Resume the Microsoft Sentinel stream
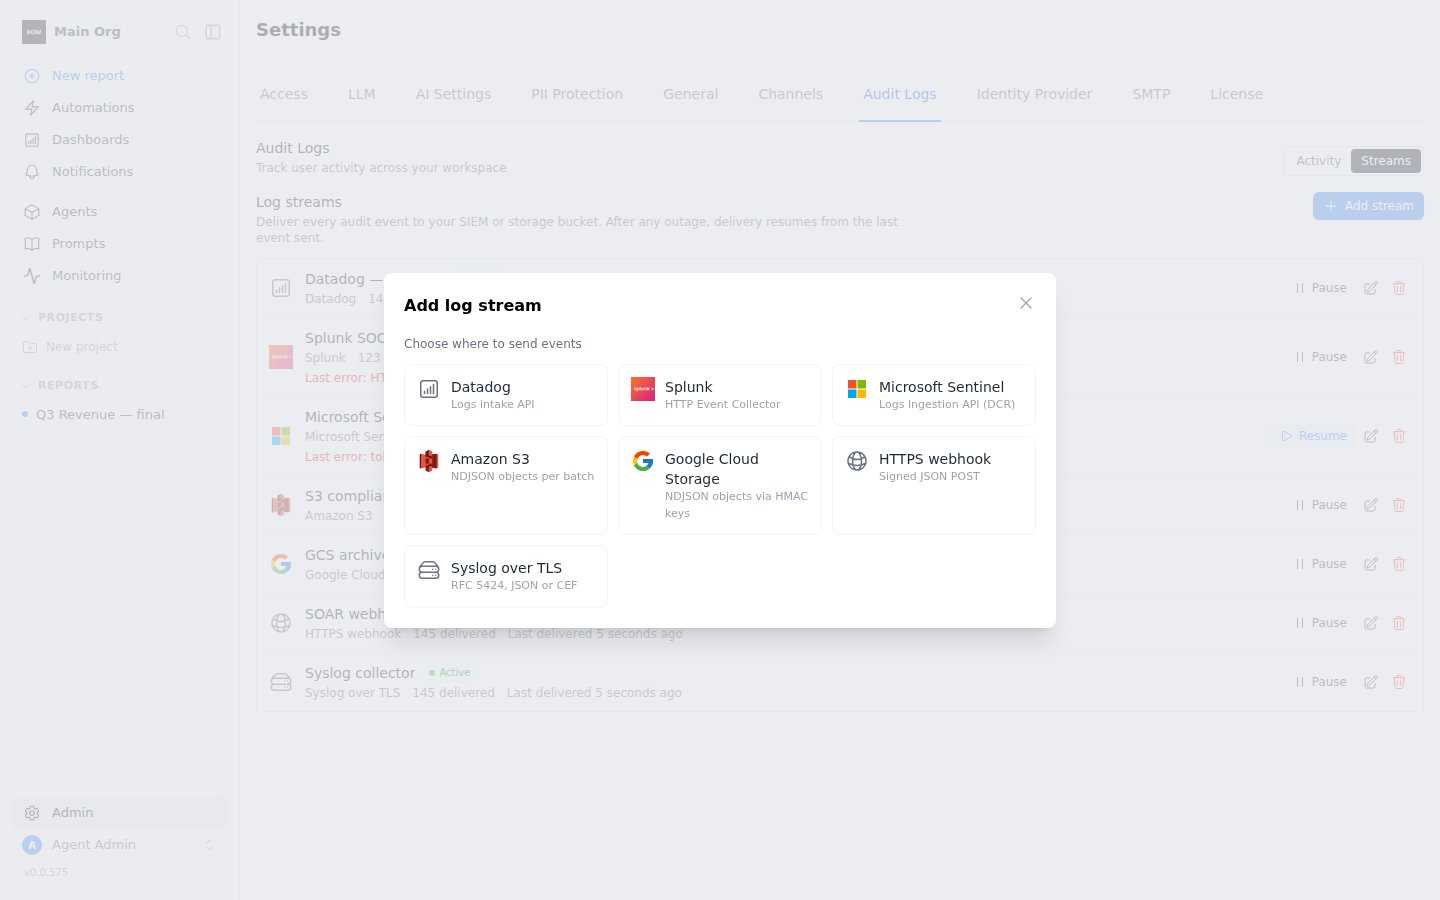1440x900 pixels. pos(1314,436)
